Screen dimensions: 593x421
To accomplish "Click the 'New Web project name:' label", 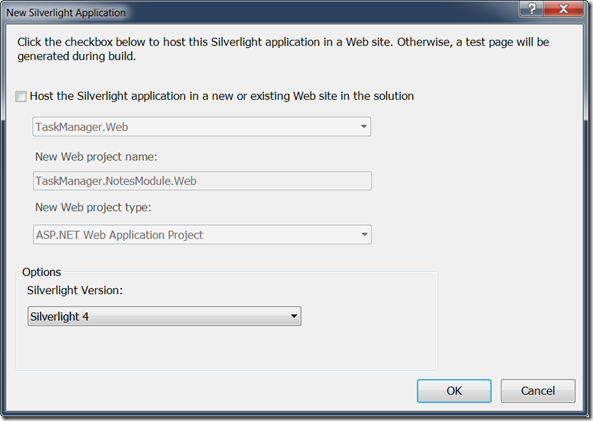I will click(x=96, y=157).
